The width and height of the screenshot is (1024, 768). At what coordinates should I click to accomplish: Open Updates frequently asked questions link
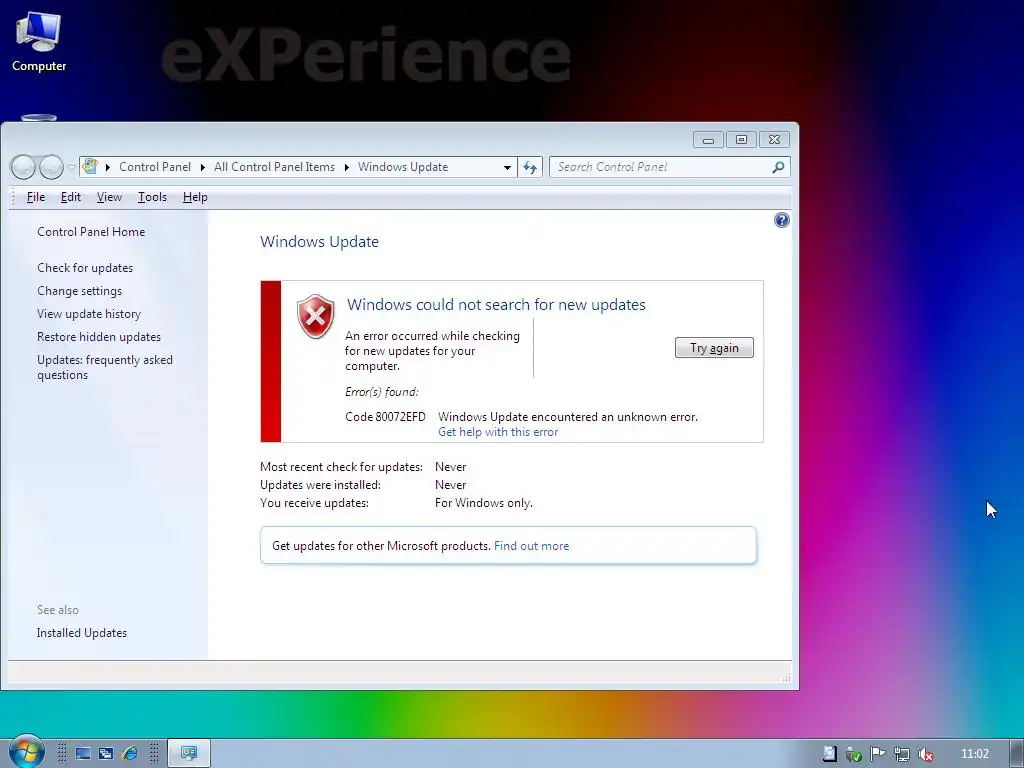[x=104, y=367]
